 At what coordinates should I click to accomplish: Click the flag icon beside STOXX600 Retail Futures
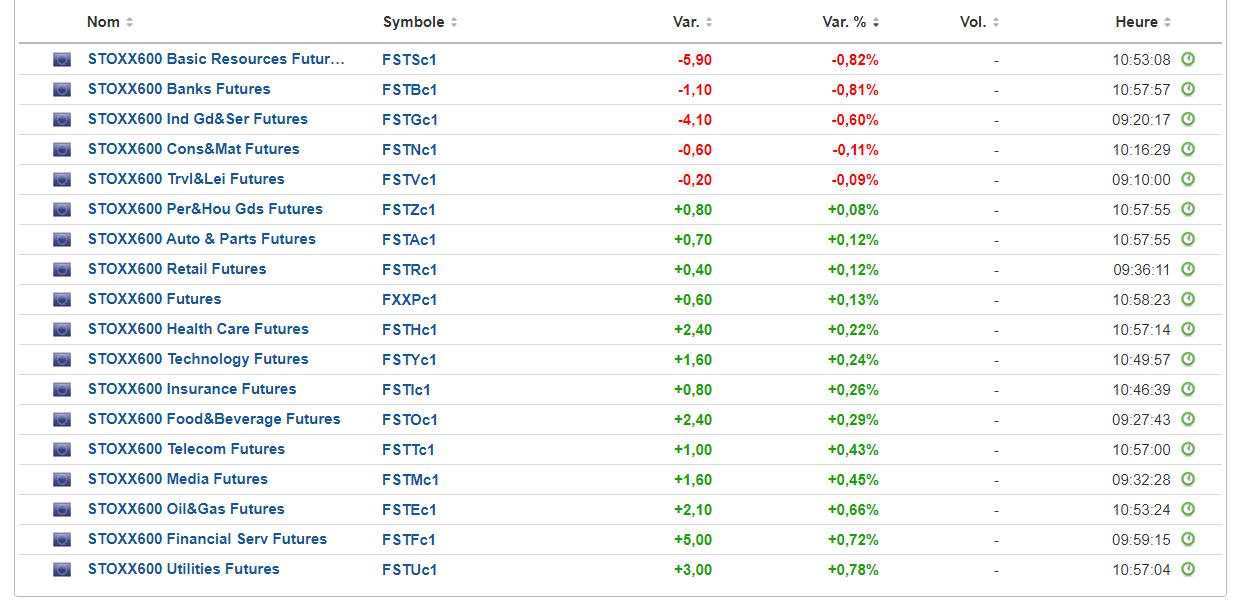tap(62, 270)
